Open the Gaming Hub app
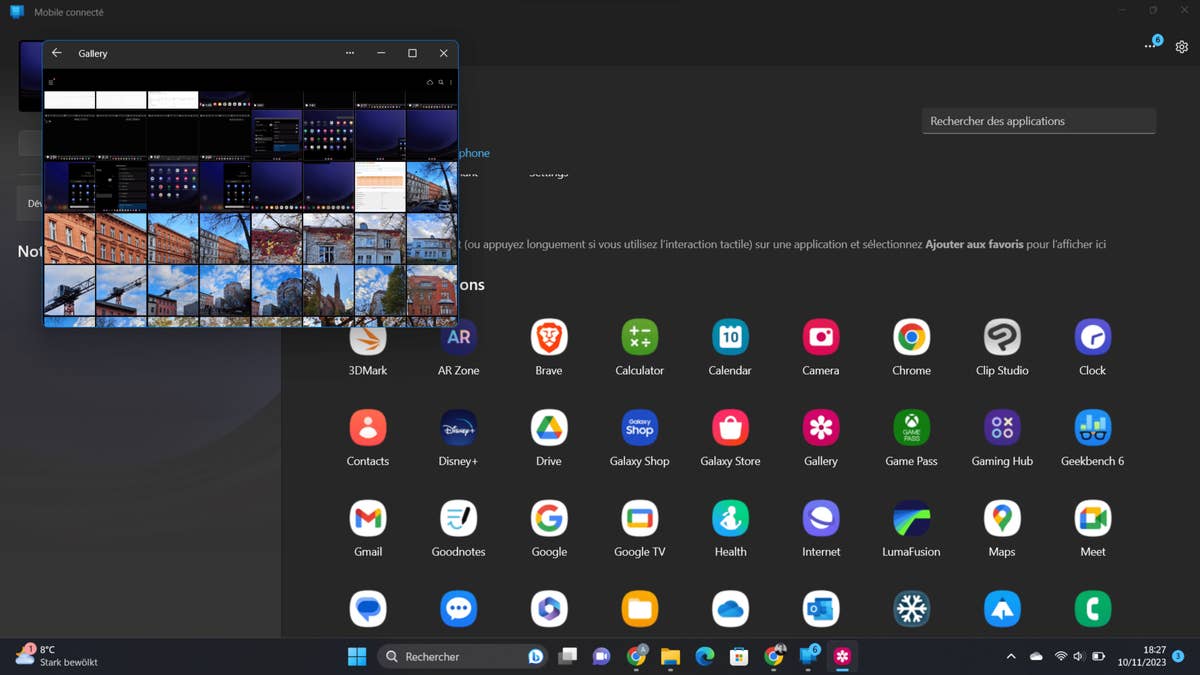The height and width of the screenshot is (675, 1200). point(1001,428)
